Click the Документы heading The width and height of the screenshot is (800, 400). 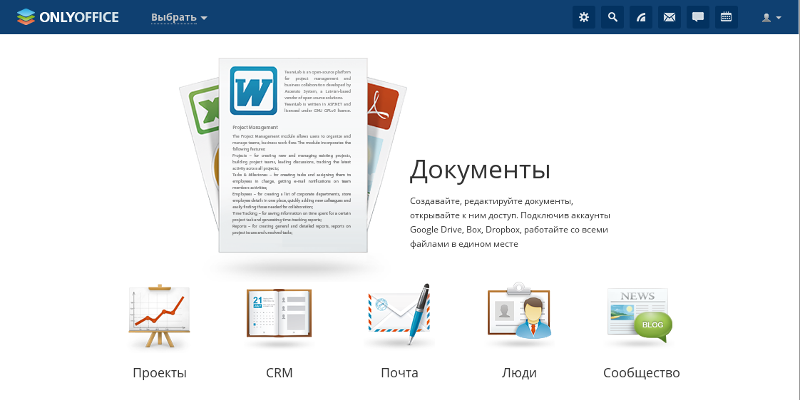coord(480,170)
